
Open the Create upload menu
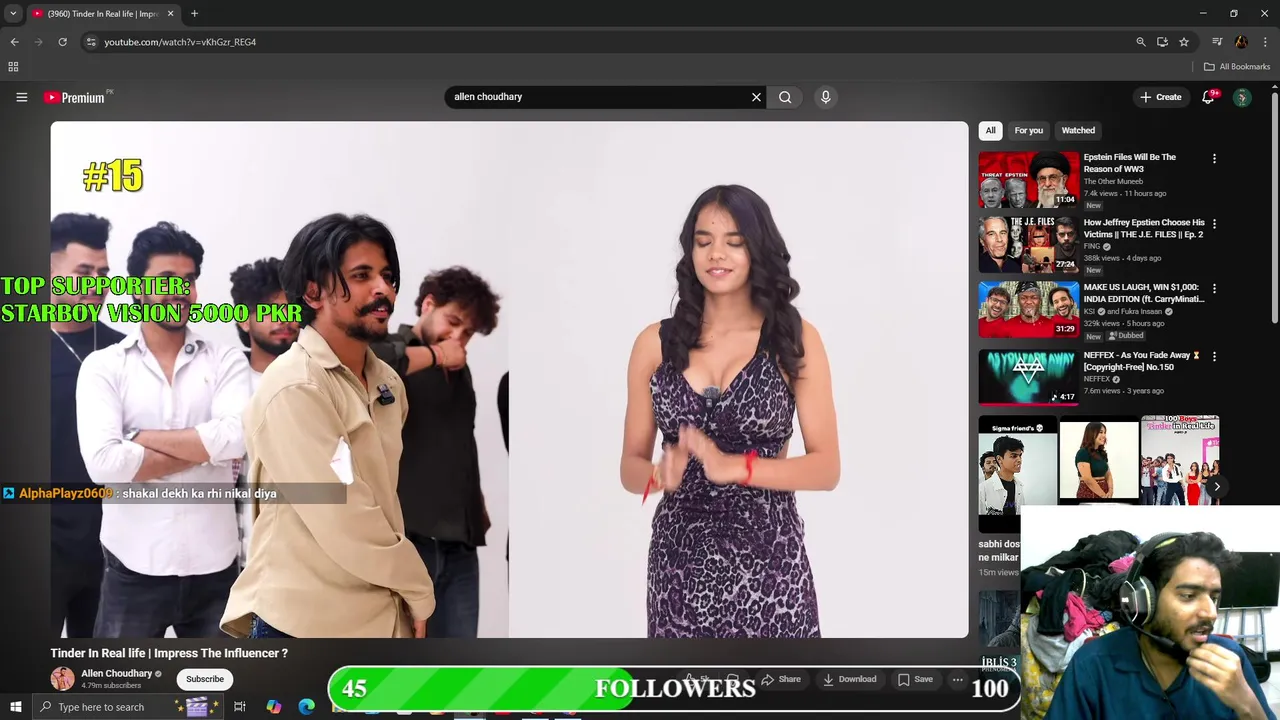pyautogui.click(x=1161, y=97)
